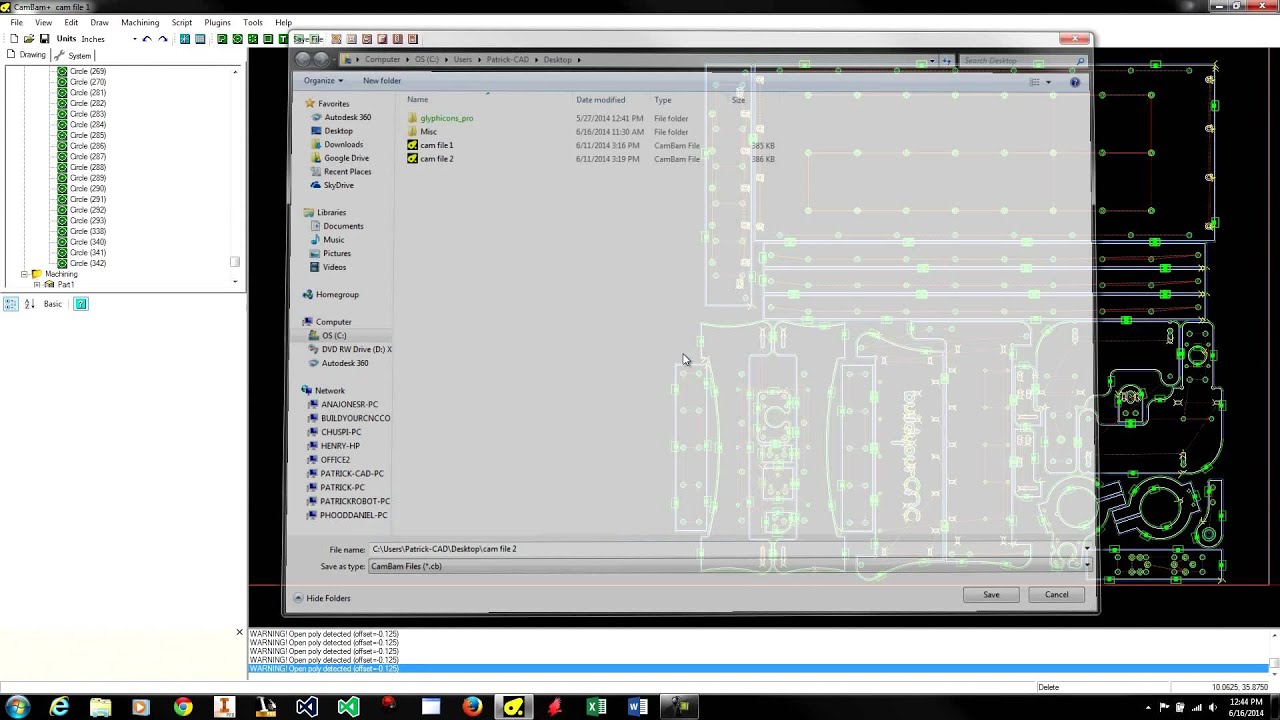The width and height of the screenshot is (1280, 720).
Task: Click the Open file folder icon in CamBam toolbar
Action: click(29, 39)
